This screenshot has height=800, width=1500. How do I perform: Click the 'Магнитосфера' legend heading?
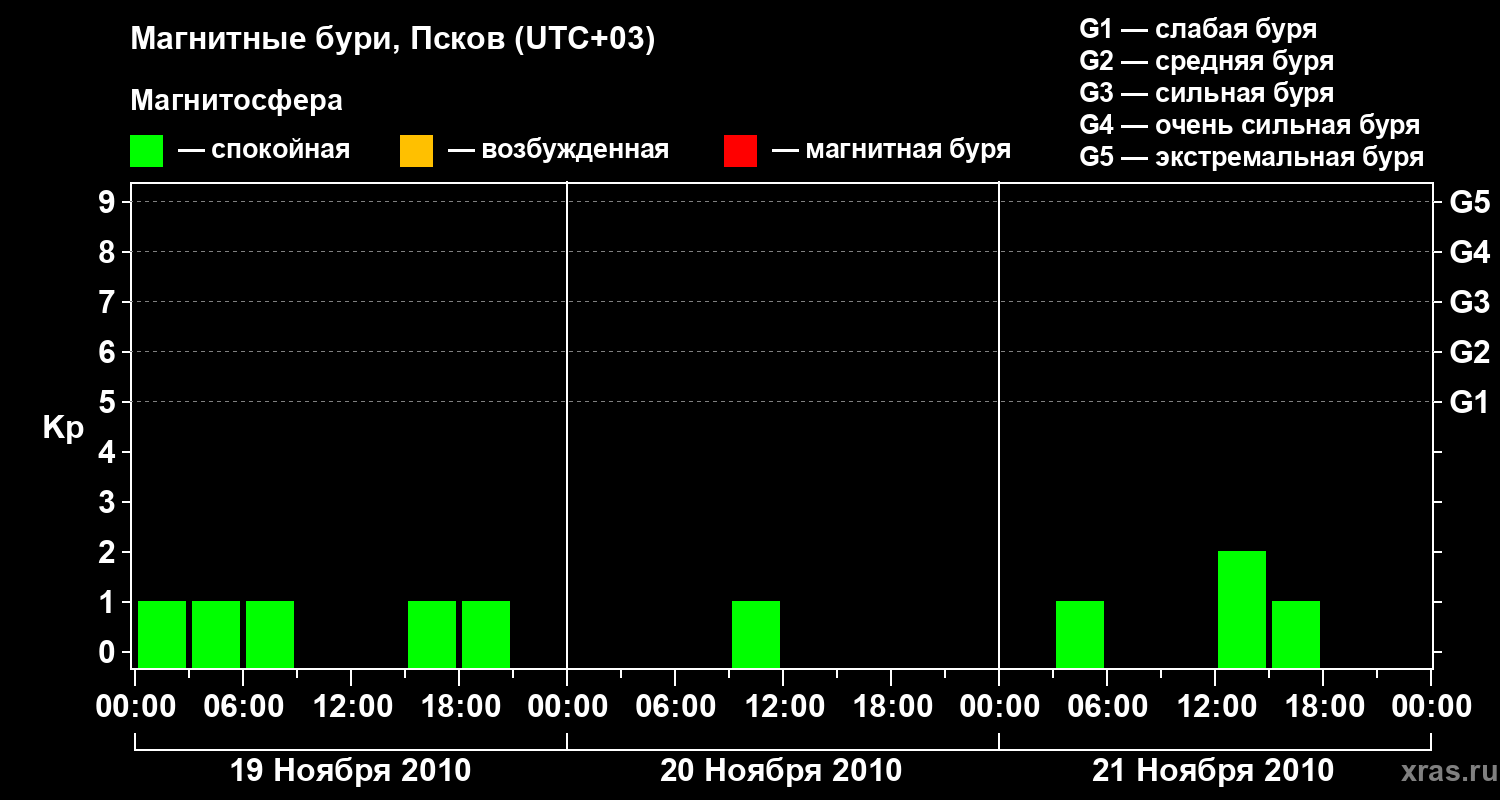pyautogui.click(x=237, y=101)
